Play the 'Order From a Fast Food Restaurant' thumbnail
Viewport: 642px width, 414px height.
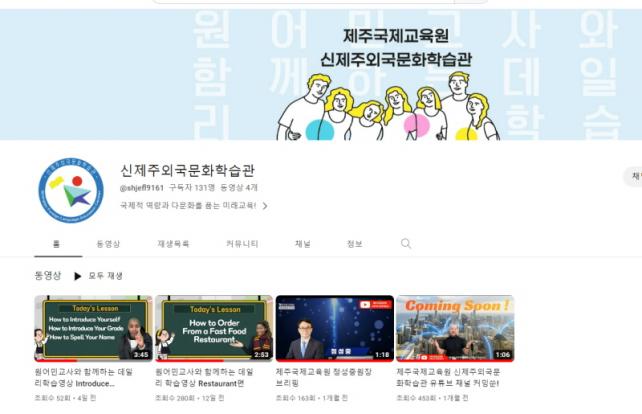pyautogui.click(x=214, y=327)
